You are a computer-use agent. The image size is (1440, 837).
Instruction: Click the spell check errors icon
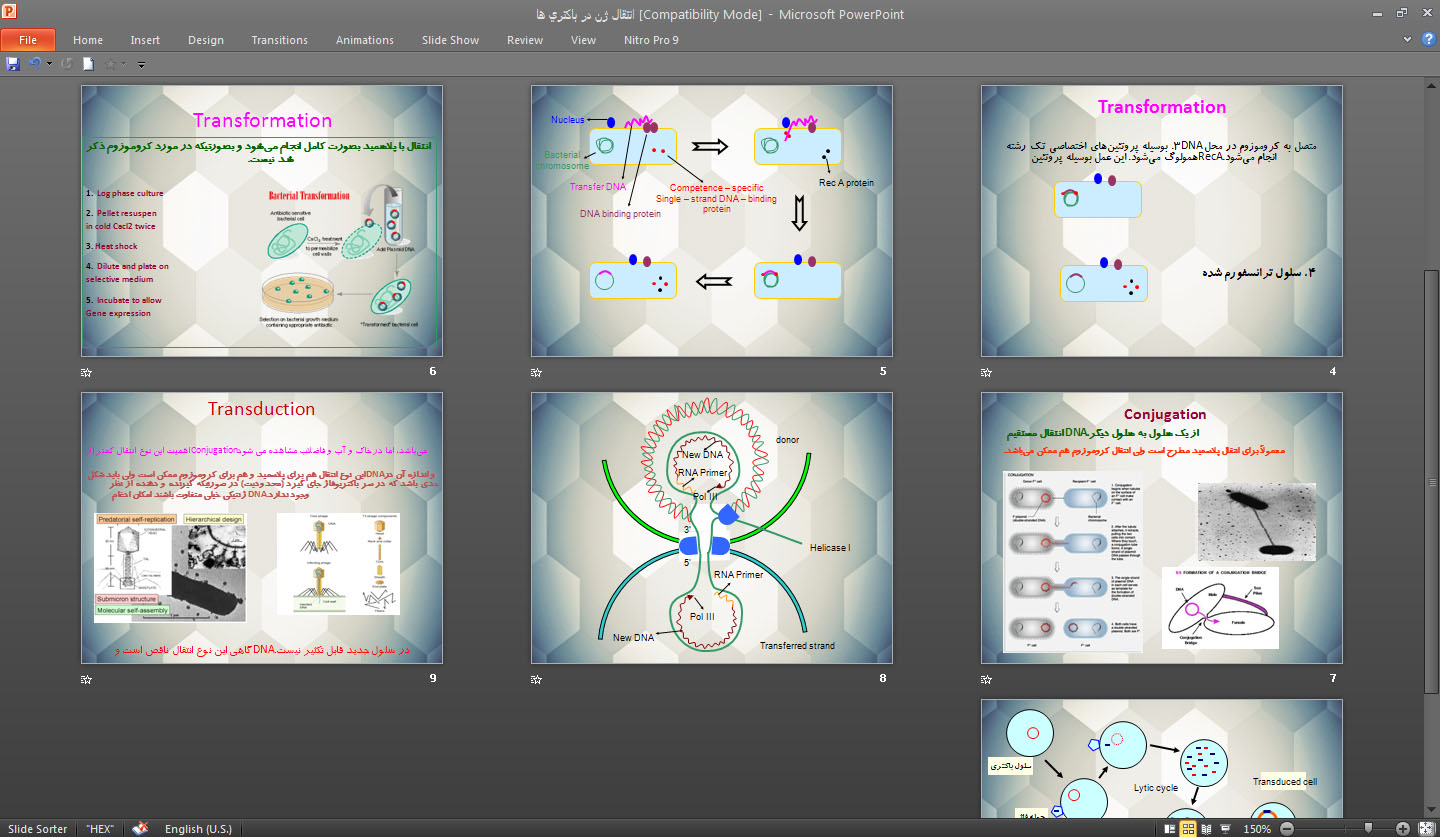coord(141,828)
